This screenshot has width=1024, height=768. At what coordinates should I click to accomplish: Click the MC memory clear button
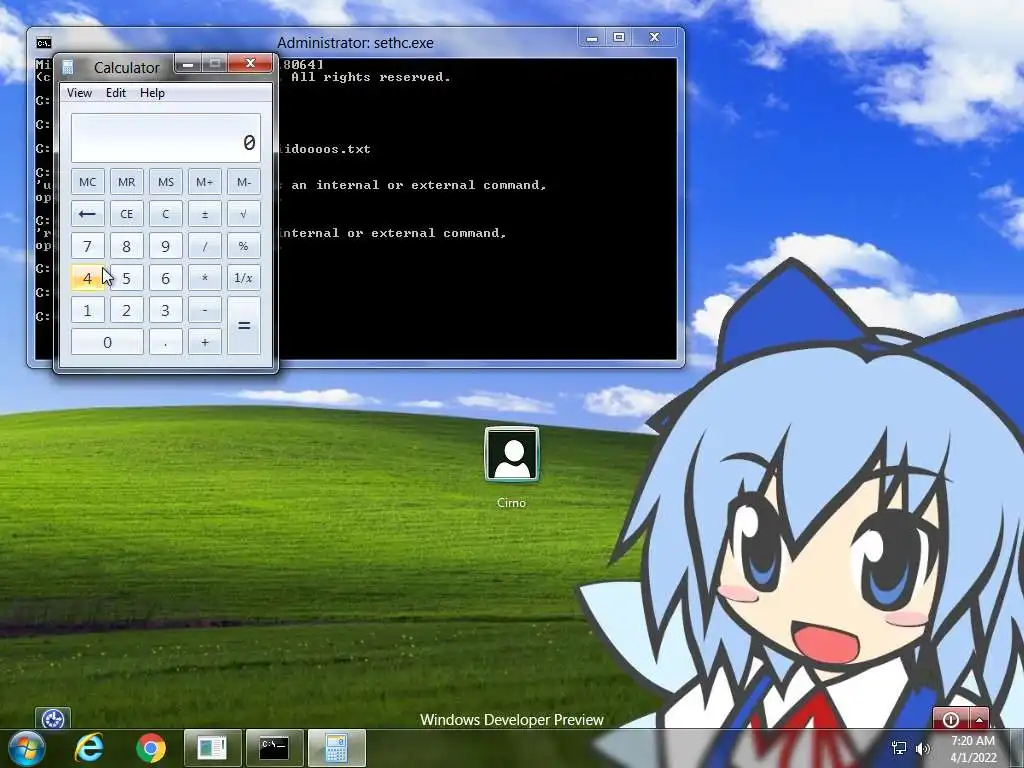pos(88,182)
